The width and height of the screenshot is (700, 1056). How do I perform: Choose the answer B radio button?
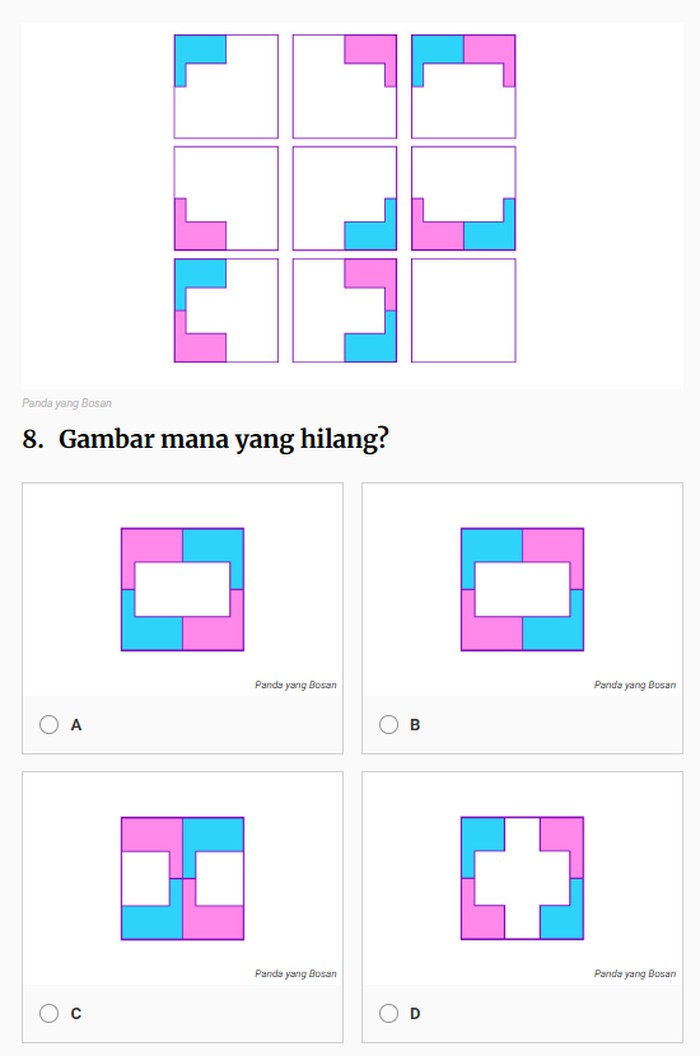point(389,725)
